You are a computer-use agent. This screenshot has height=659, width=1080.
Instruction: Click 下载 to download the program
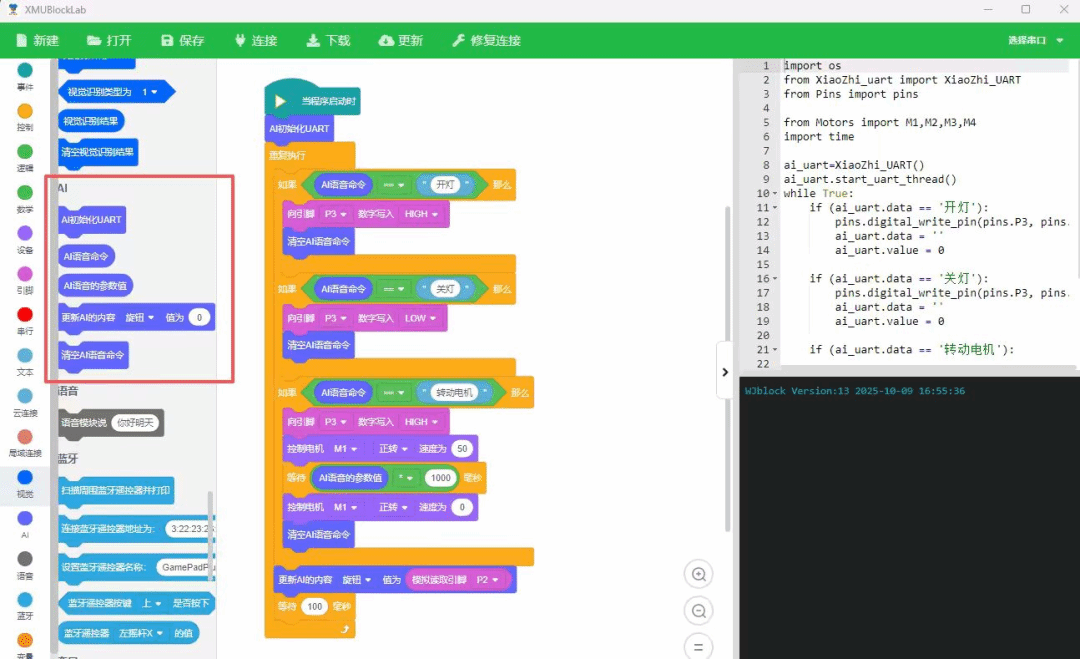[328, 41]
